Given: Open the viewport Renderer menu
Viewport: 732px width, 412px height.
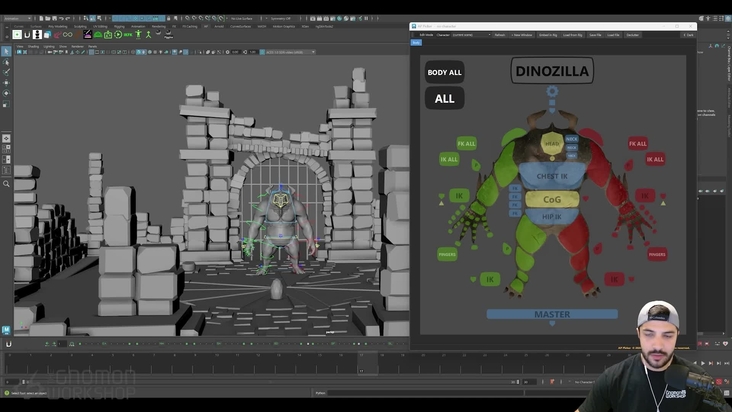Looking at the screenshot, I should (x=77, y=47).
